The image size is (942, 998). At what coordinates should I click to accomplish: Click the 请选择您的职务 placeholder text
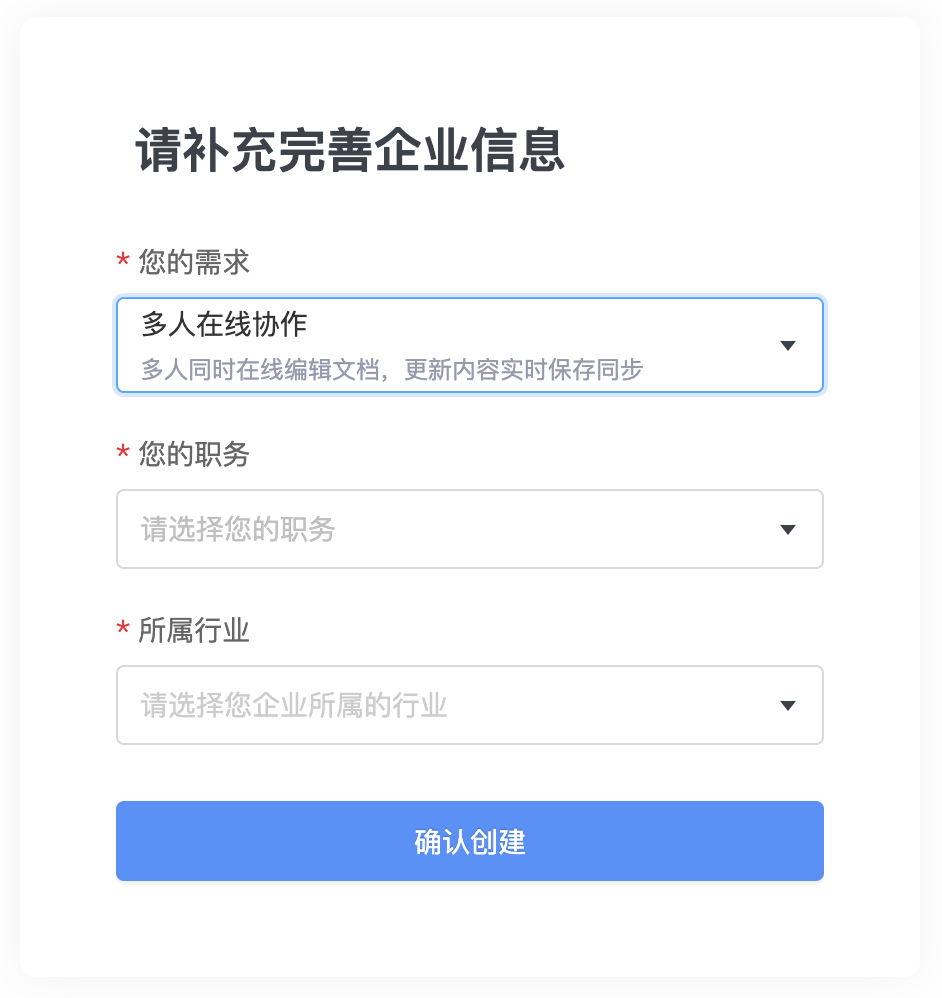click(x=238, y=529)
